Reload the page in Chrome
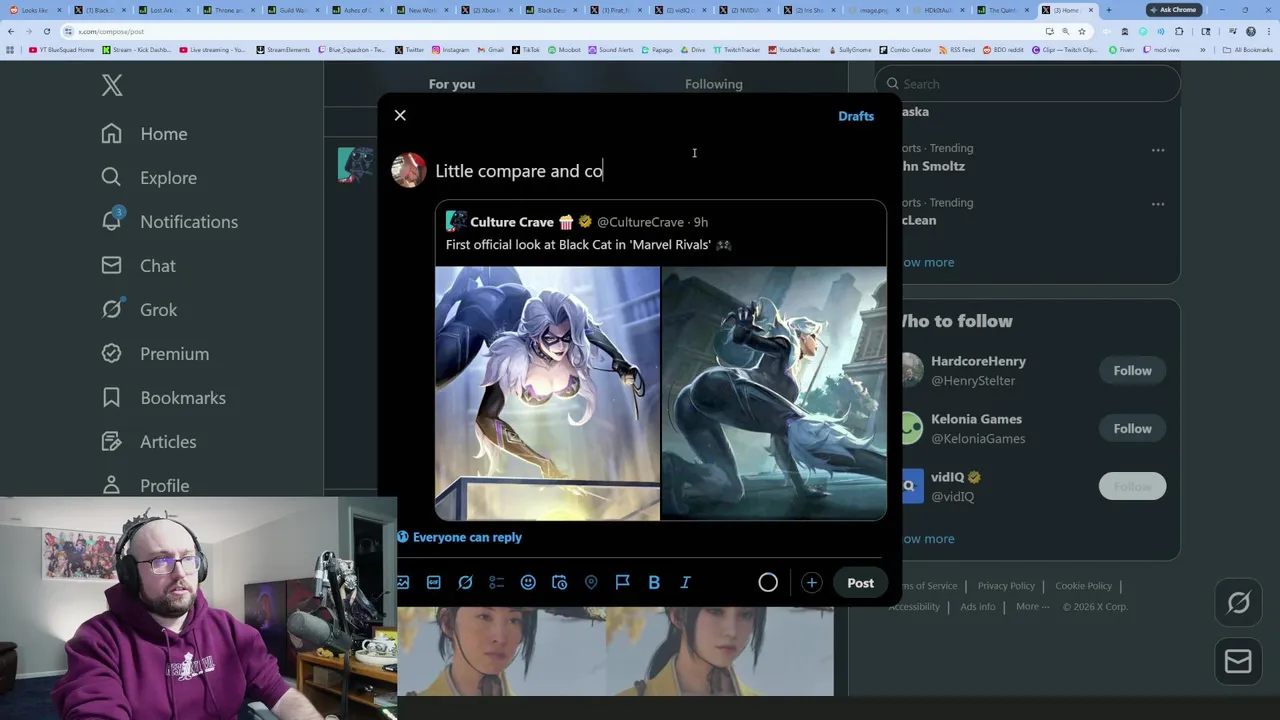 click(x=46, y=31)
